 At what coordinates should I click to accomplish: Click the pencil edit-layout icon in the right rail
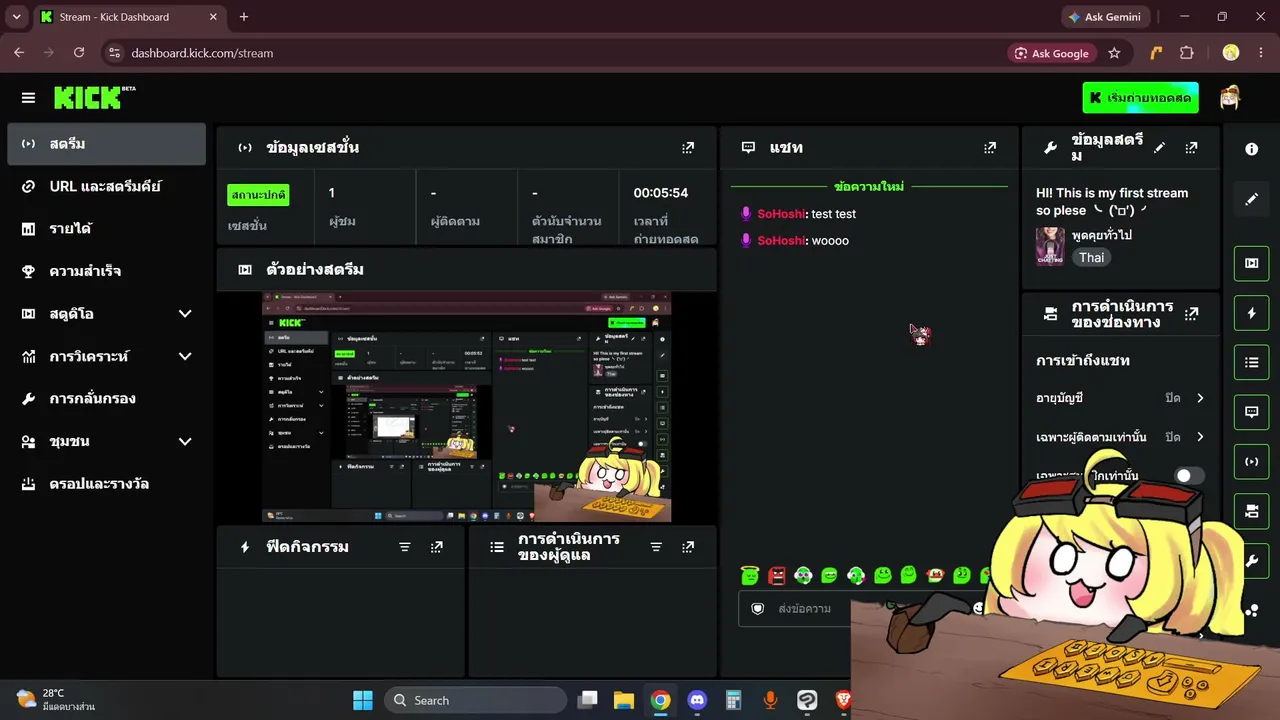click(x=1251, y=199)
